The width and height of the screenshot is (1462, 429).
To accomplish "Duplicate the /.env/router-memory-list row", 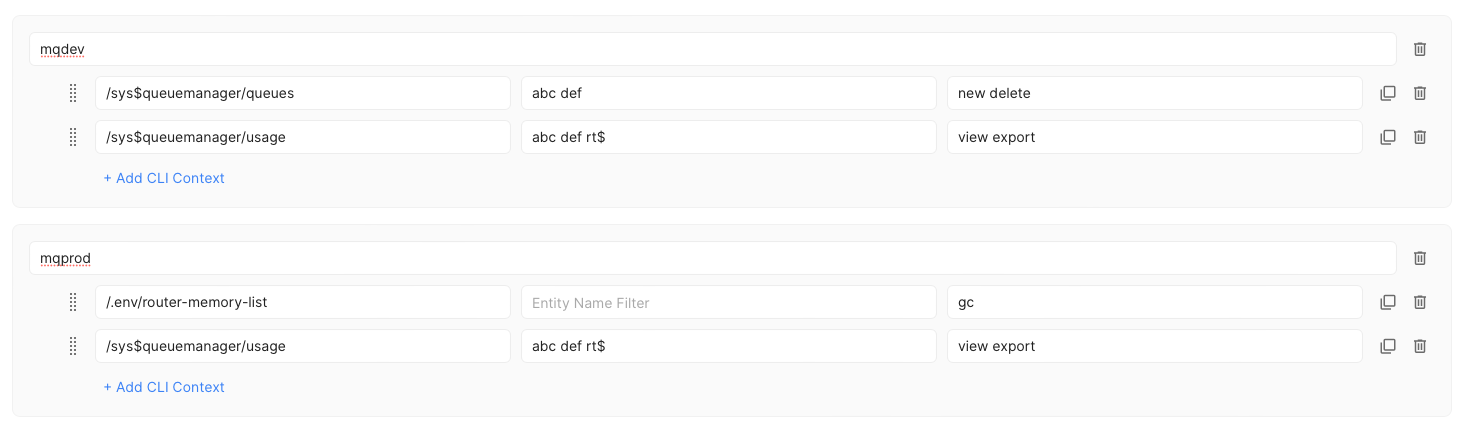I will (x=1387, y=302).
